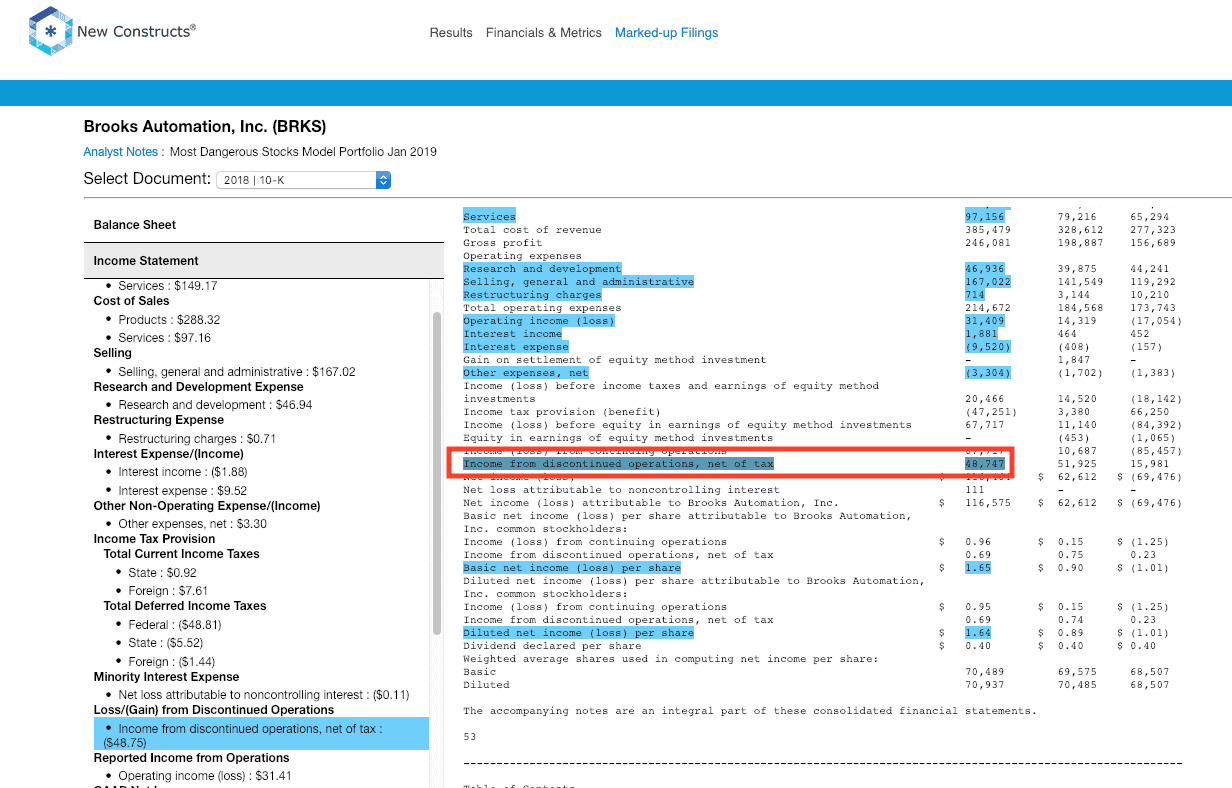Screen dimensions: 1232x788
Task: Click the highlighted value 31,409 in the filing
Action: pos(984,321)
